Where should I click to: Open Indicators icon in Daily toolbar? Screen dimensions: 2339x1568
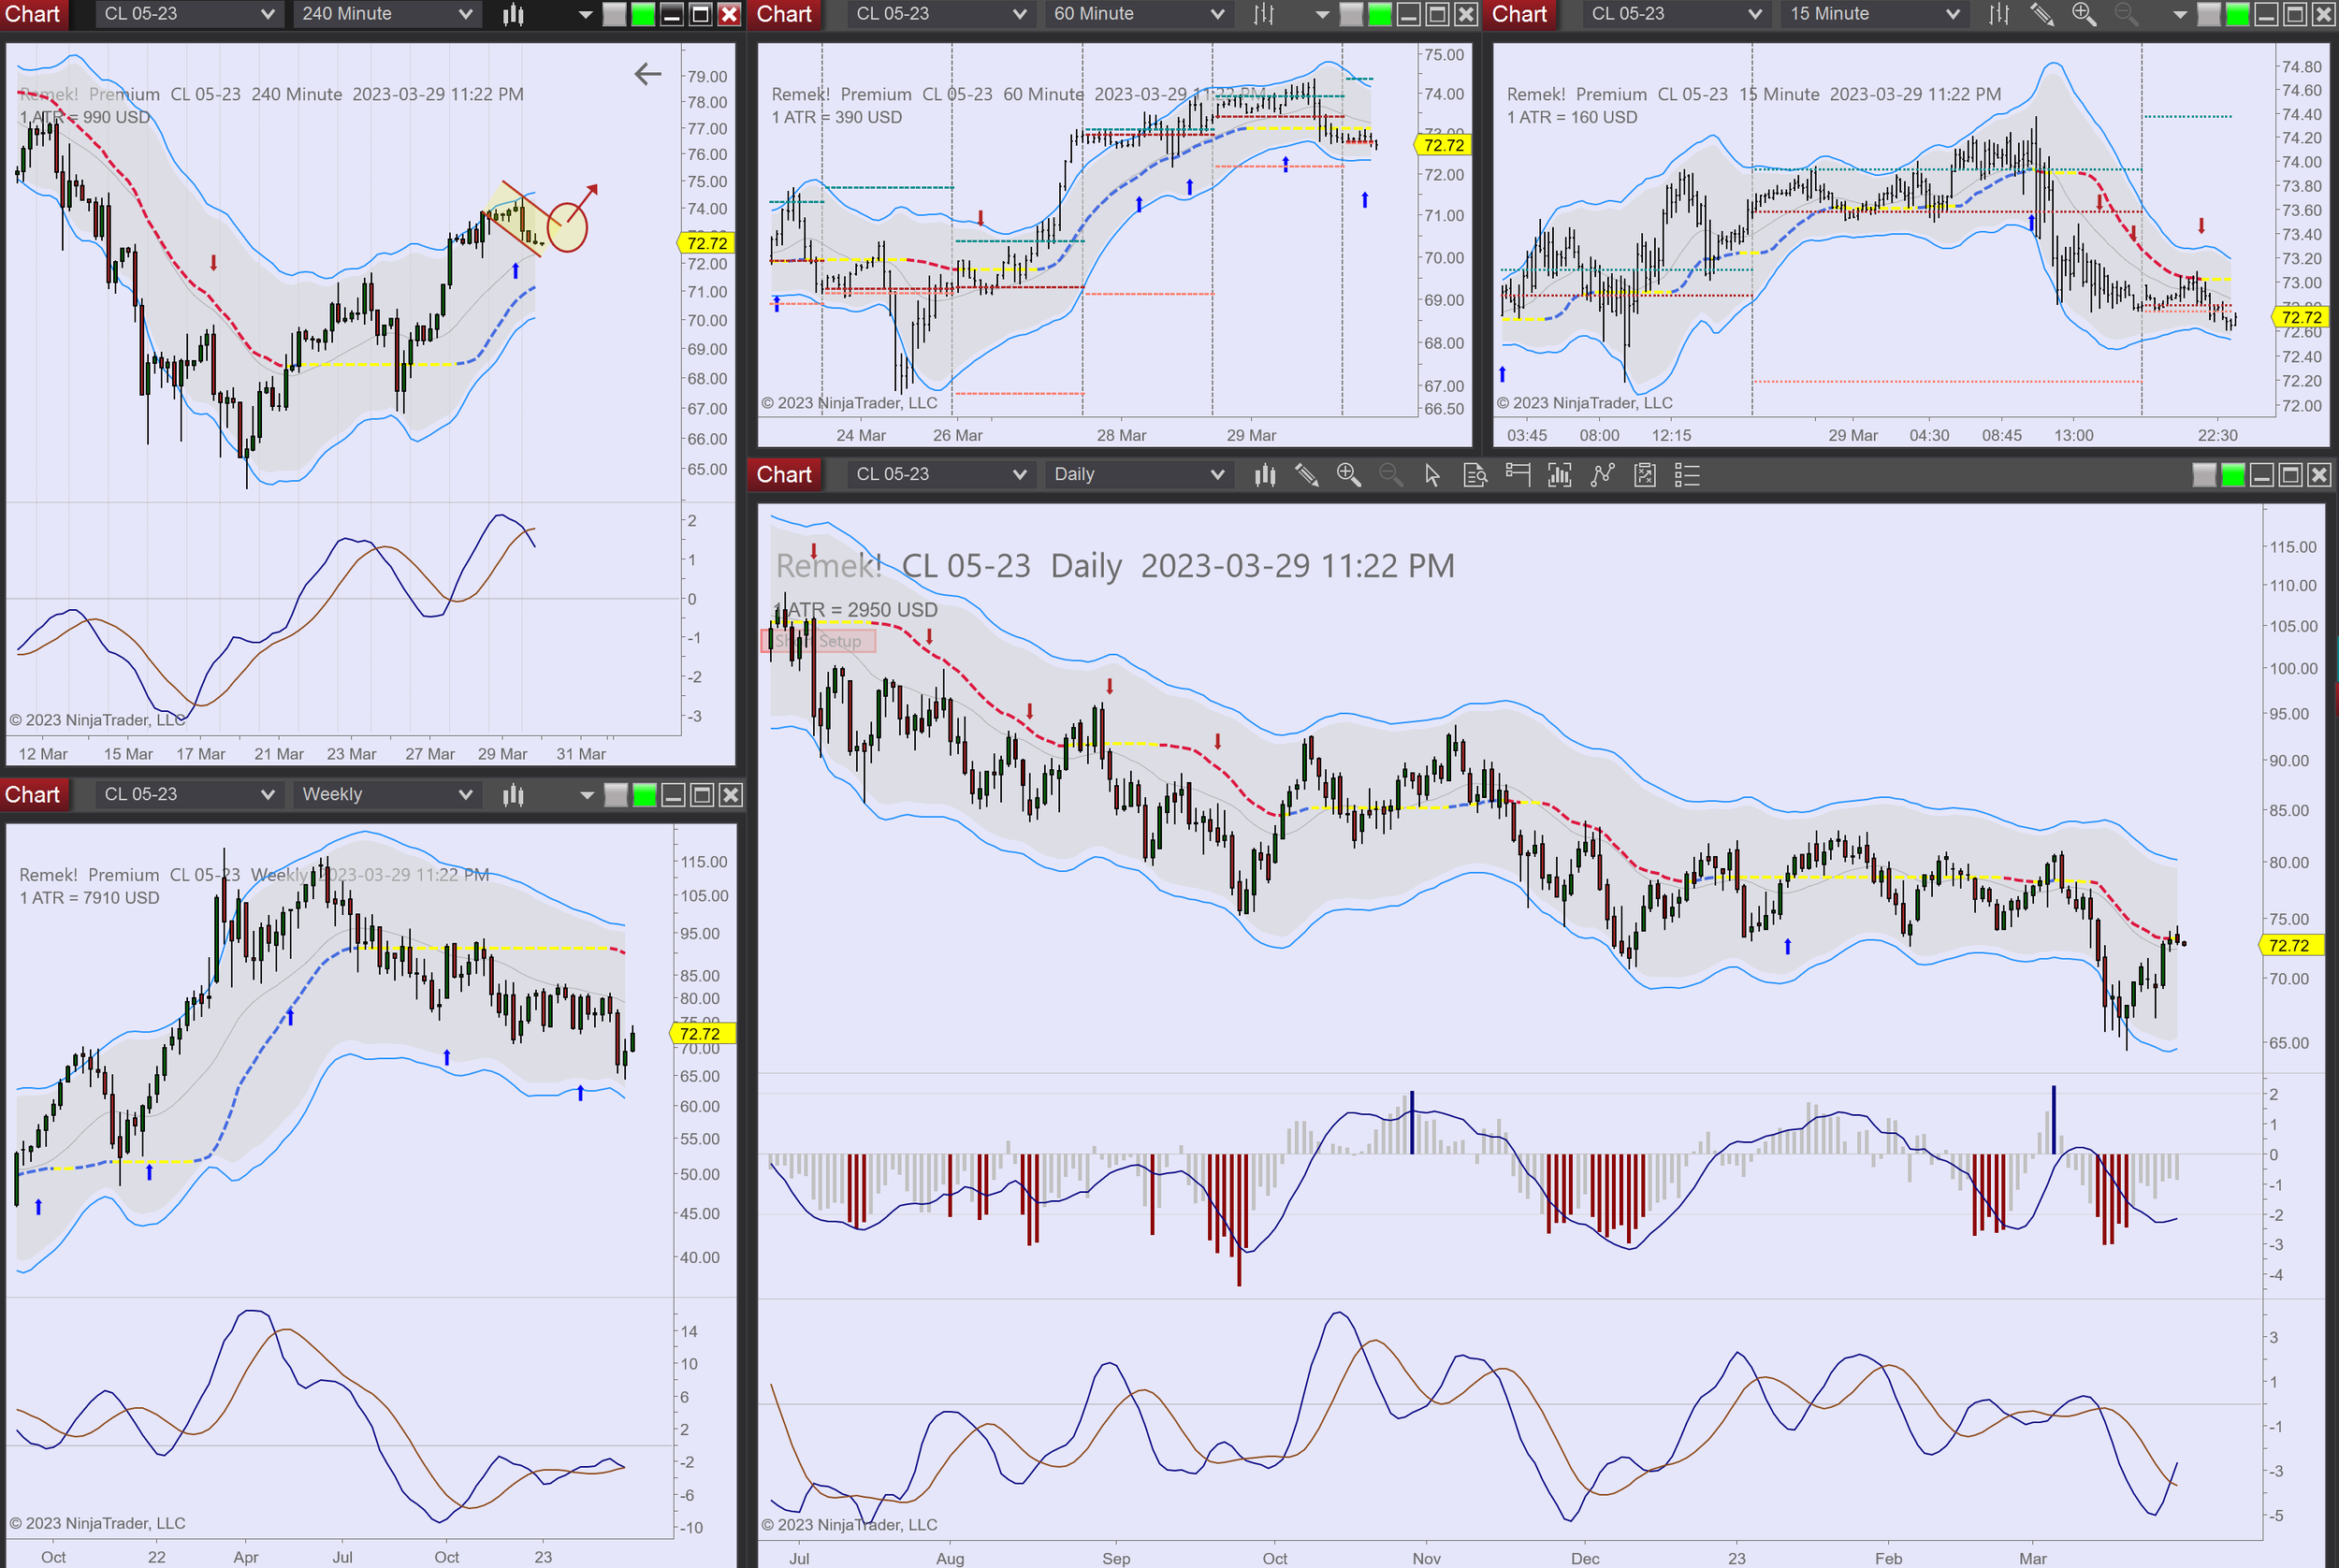[x=1603, y=475]
